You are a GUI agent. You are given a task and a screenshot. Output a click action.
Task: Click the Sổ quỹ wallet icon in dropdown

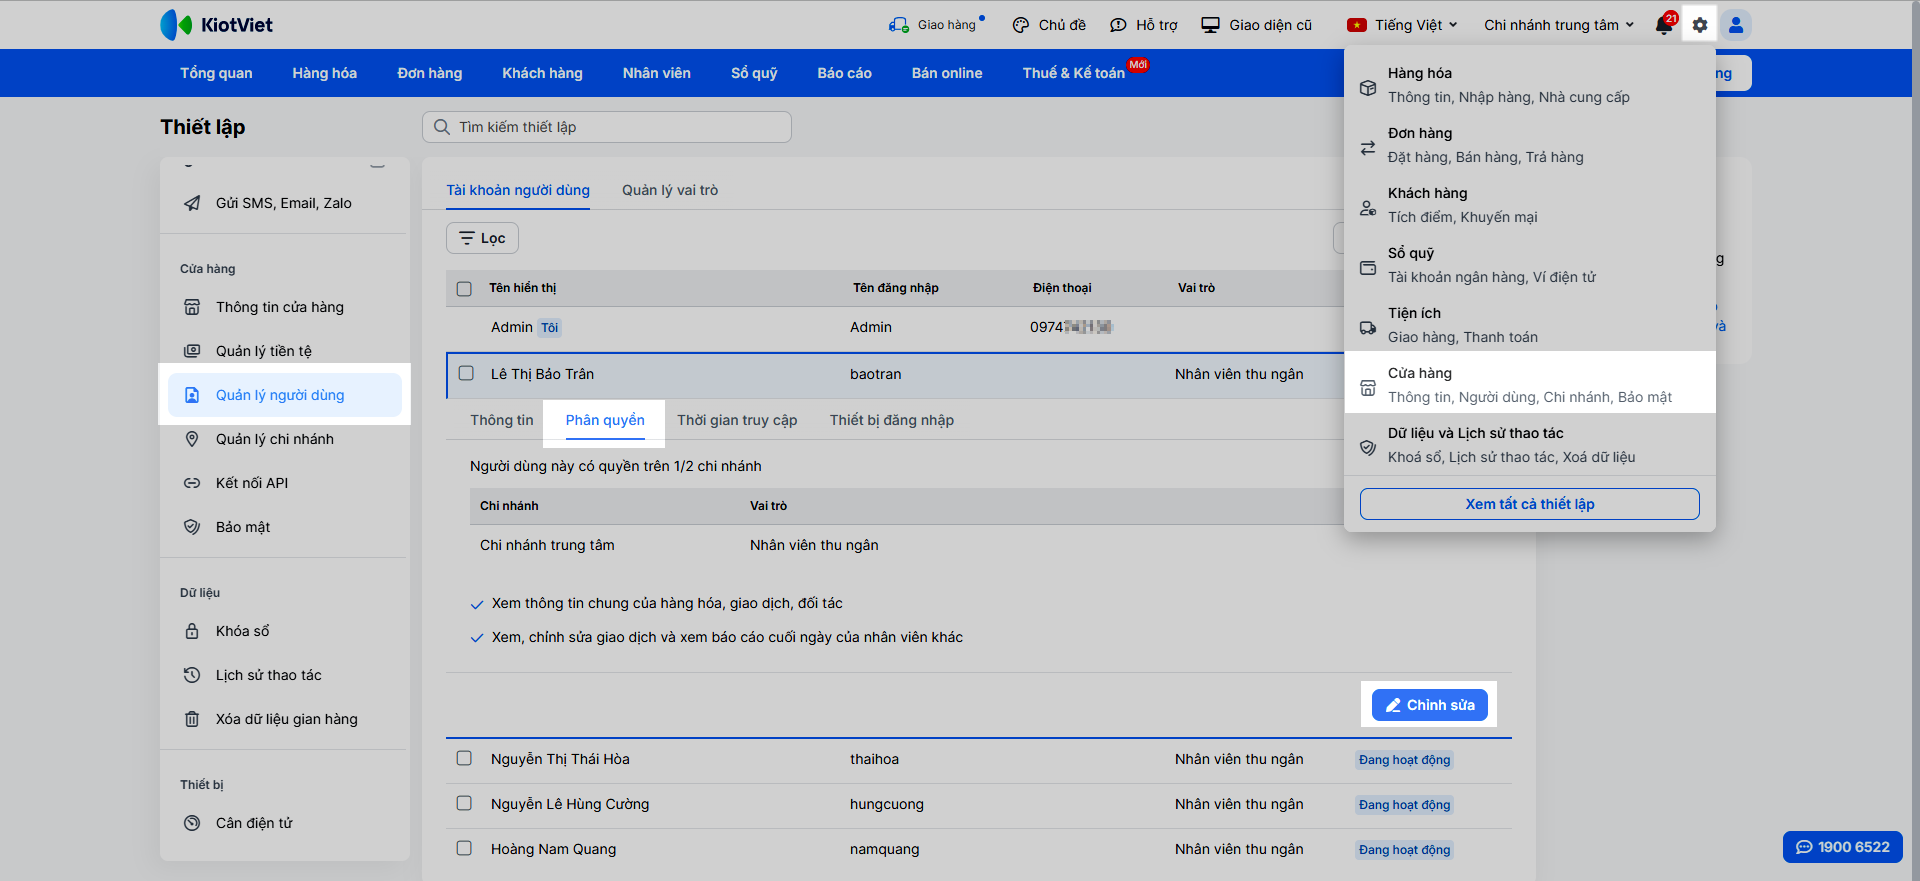tap(1368, 267)
